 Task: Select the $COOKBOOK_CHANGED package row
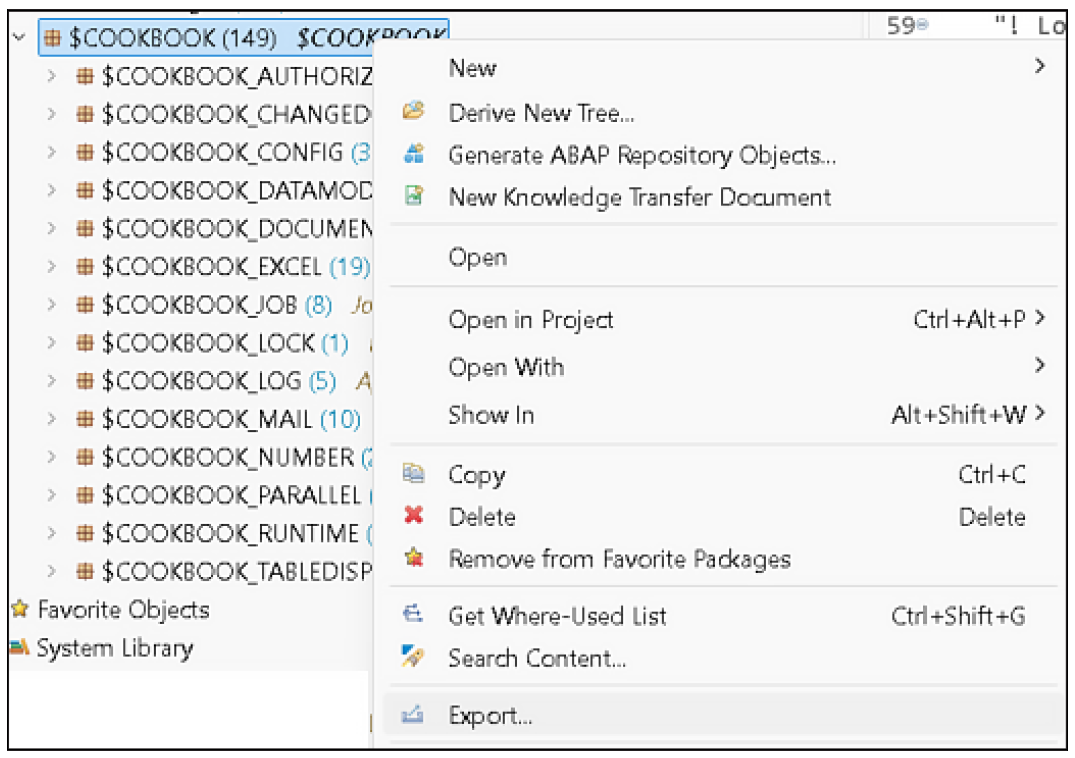click(x=223, y=114)
